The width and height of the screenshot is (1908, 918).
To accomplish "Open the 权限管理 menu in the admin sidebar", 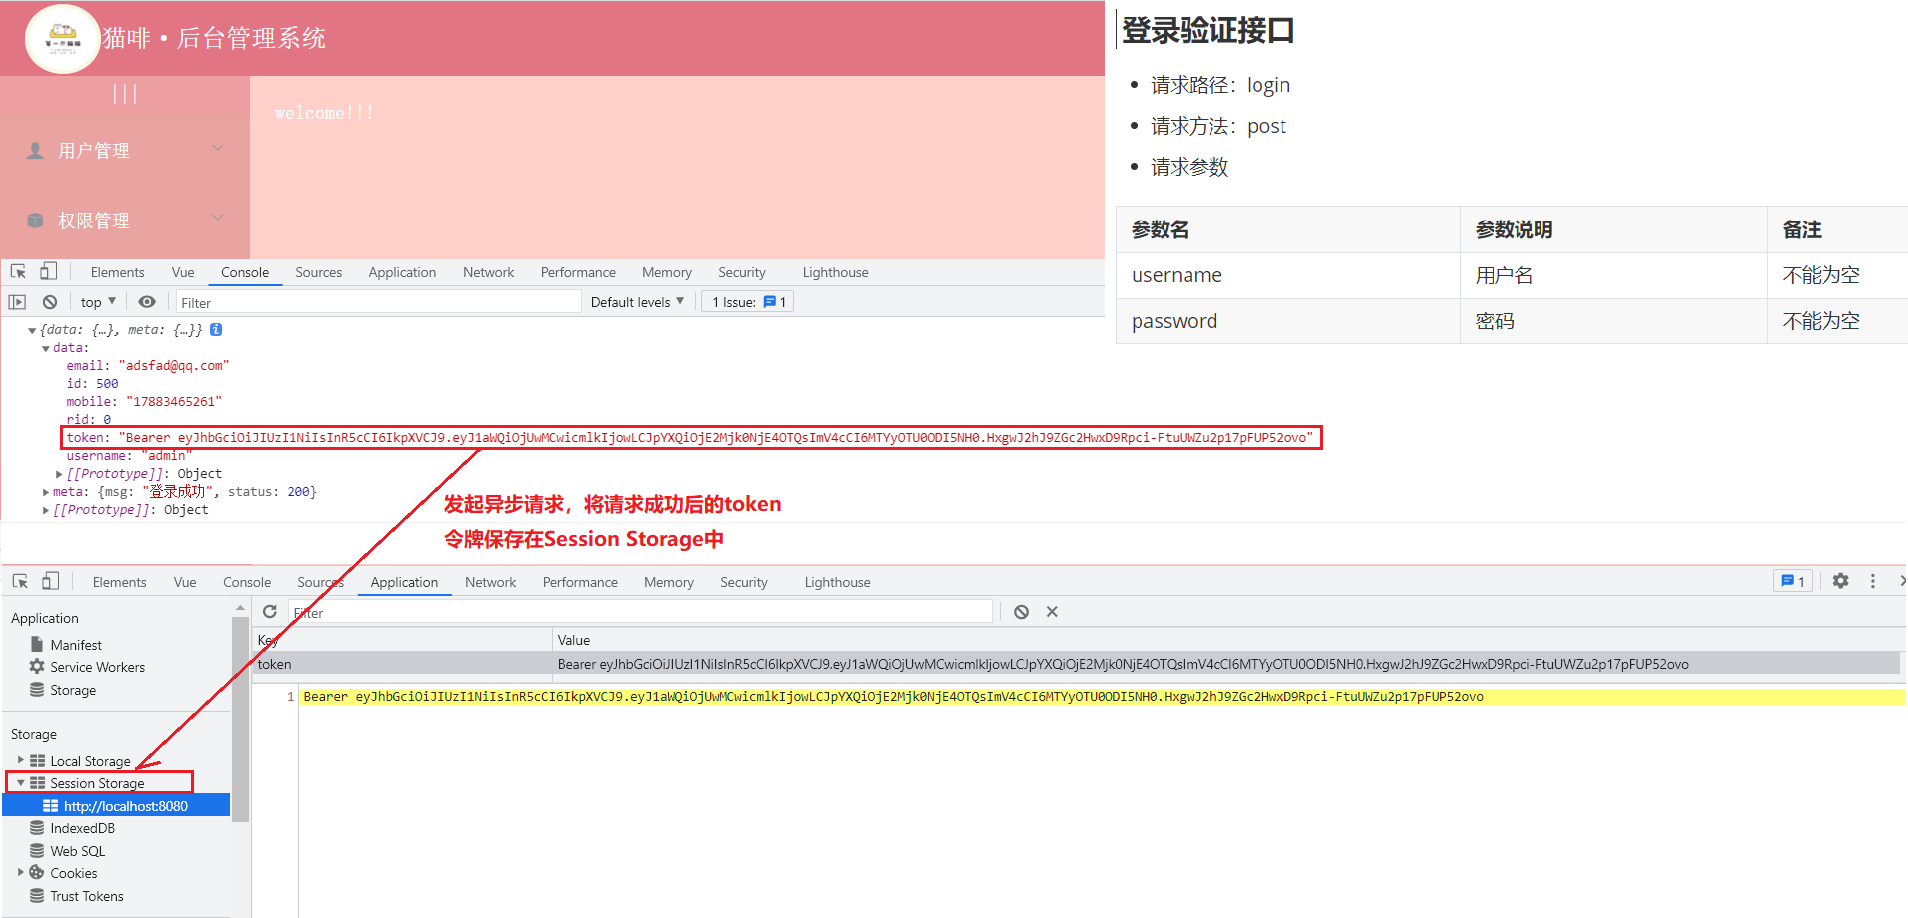I will (95, 220).
